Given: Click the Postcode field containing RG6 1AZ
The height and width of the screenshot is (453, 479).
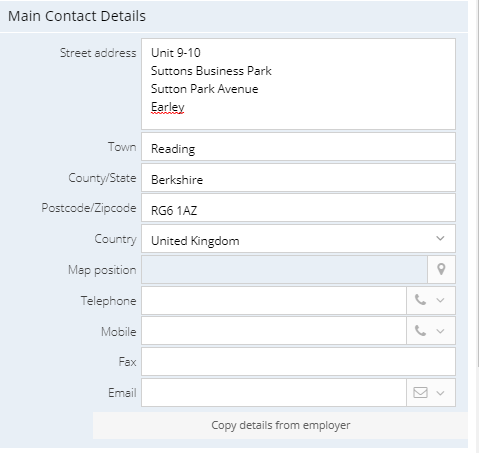Looking at the screenshot, I should pos(298,208).
